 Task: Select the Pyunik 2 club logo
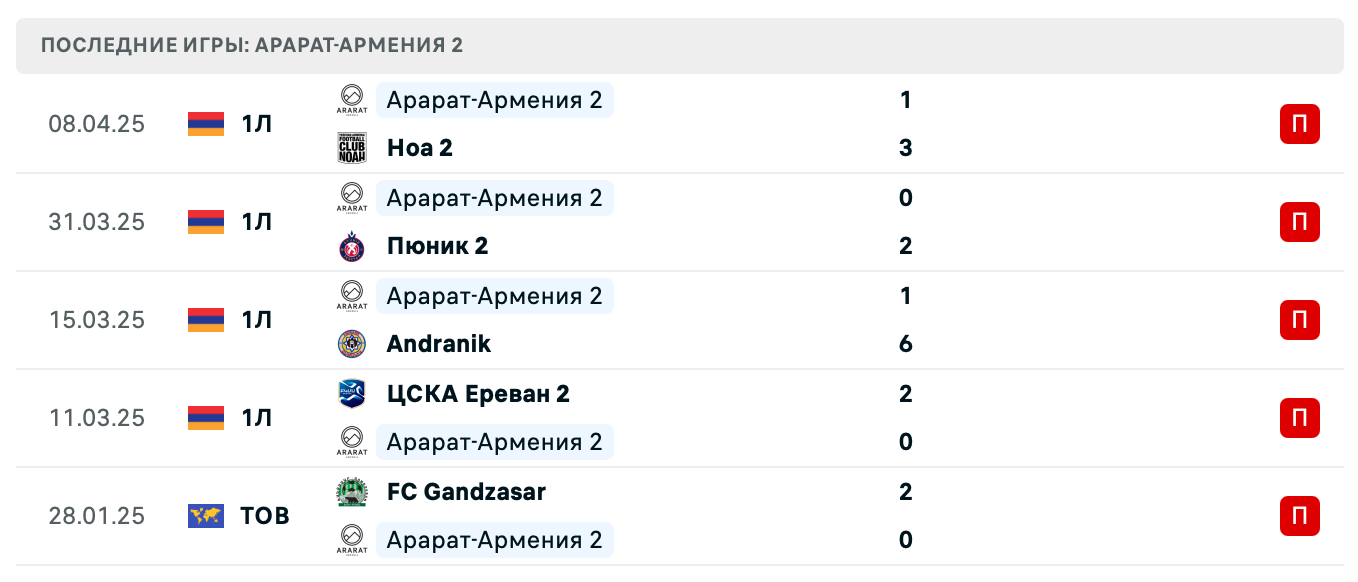click(x=352, y=245)
